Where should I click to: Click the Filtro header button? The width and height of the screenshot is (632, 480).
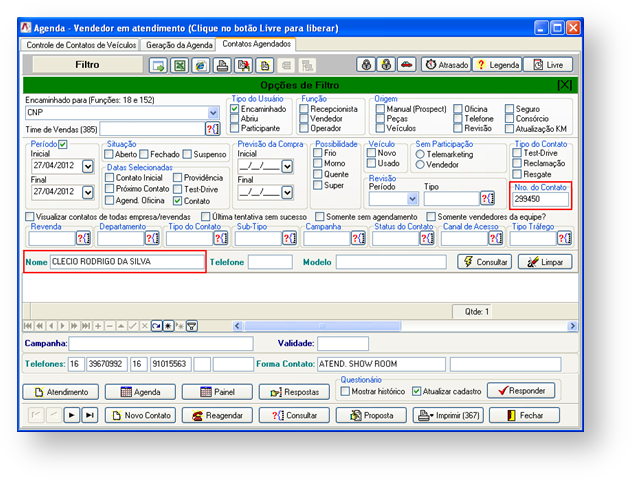coord(87,64)
